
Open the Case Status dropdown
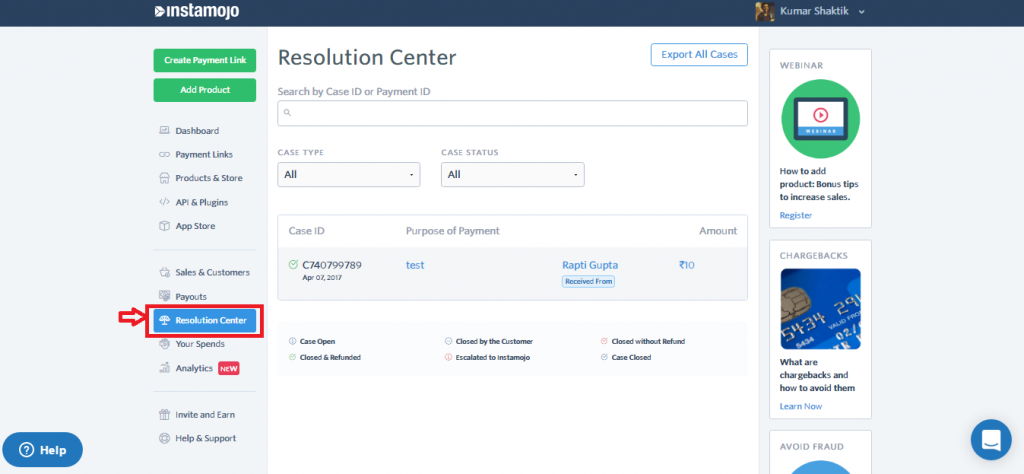513,174
